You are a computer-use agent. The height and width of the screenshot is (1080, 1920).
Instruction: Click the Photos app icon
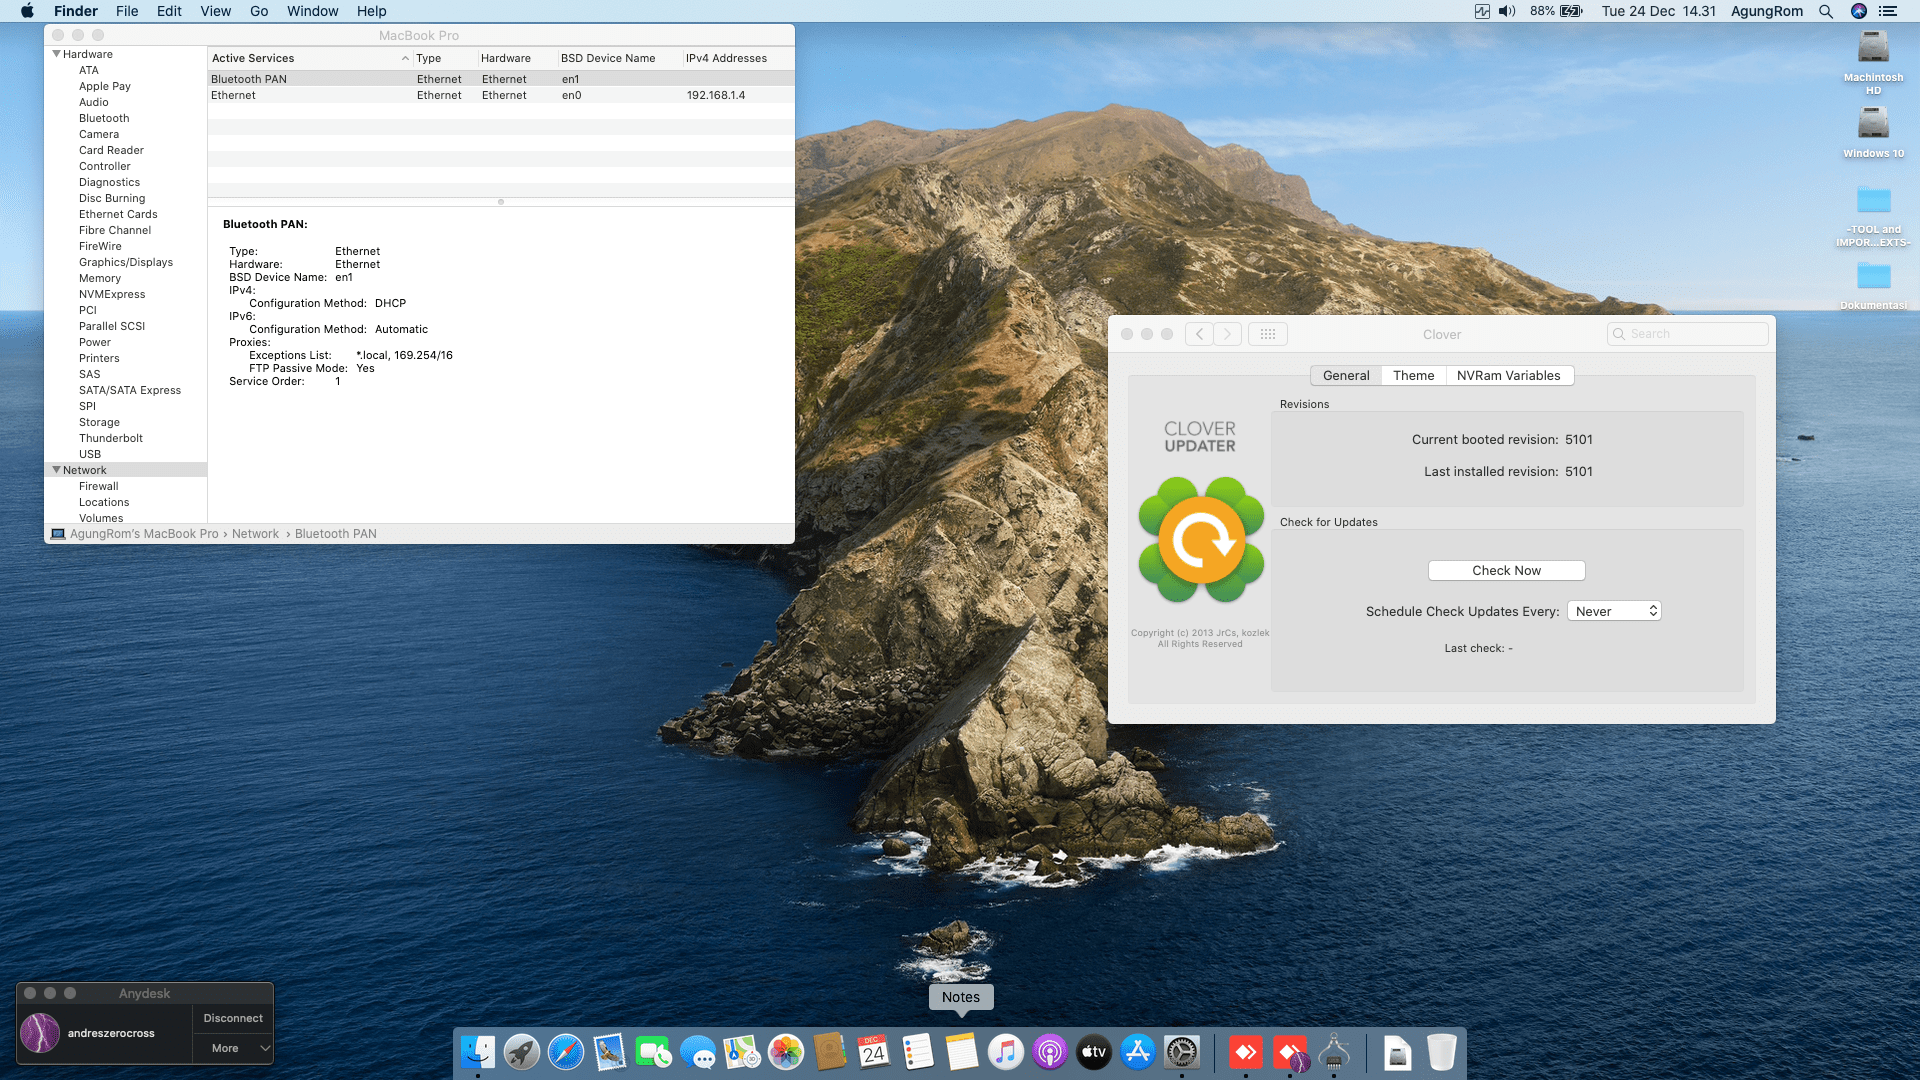pyautogui.click(x=786, y=1052)
